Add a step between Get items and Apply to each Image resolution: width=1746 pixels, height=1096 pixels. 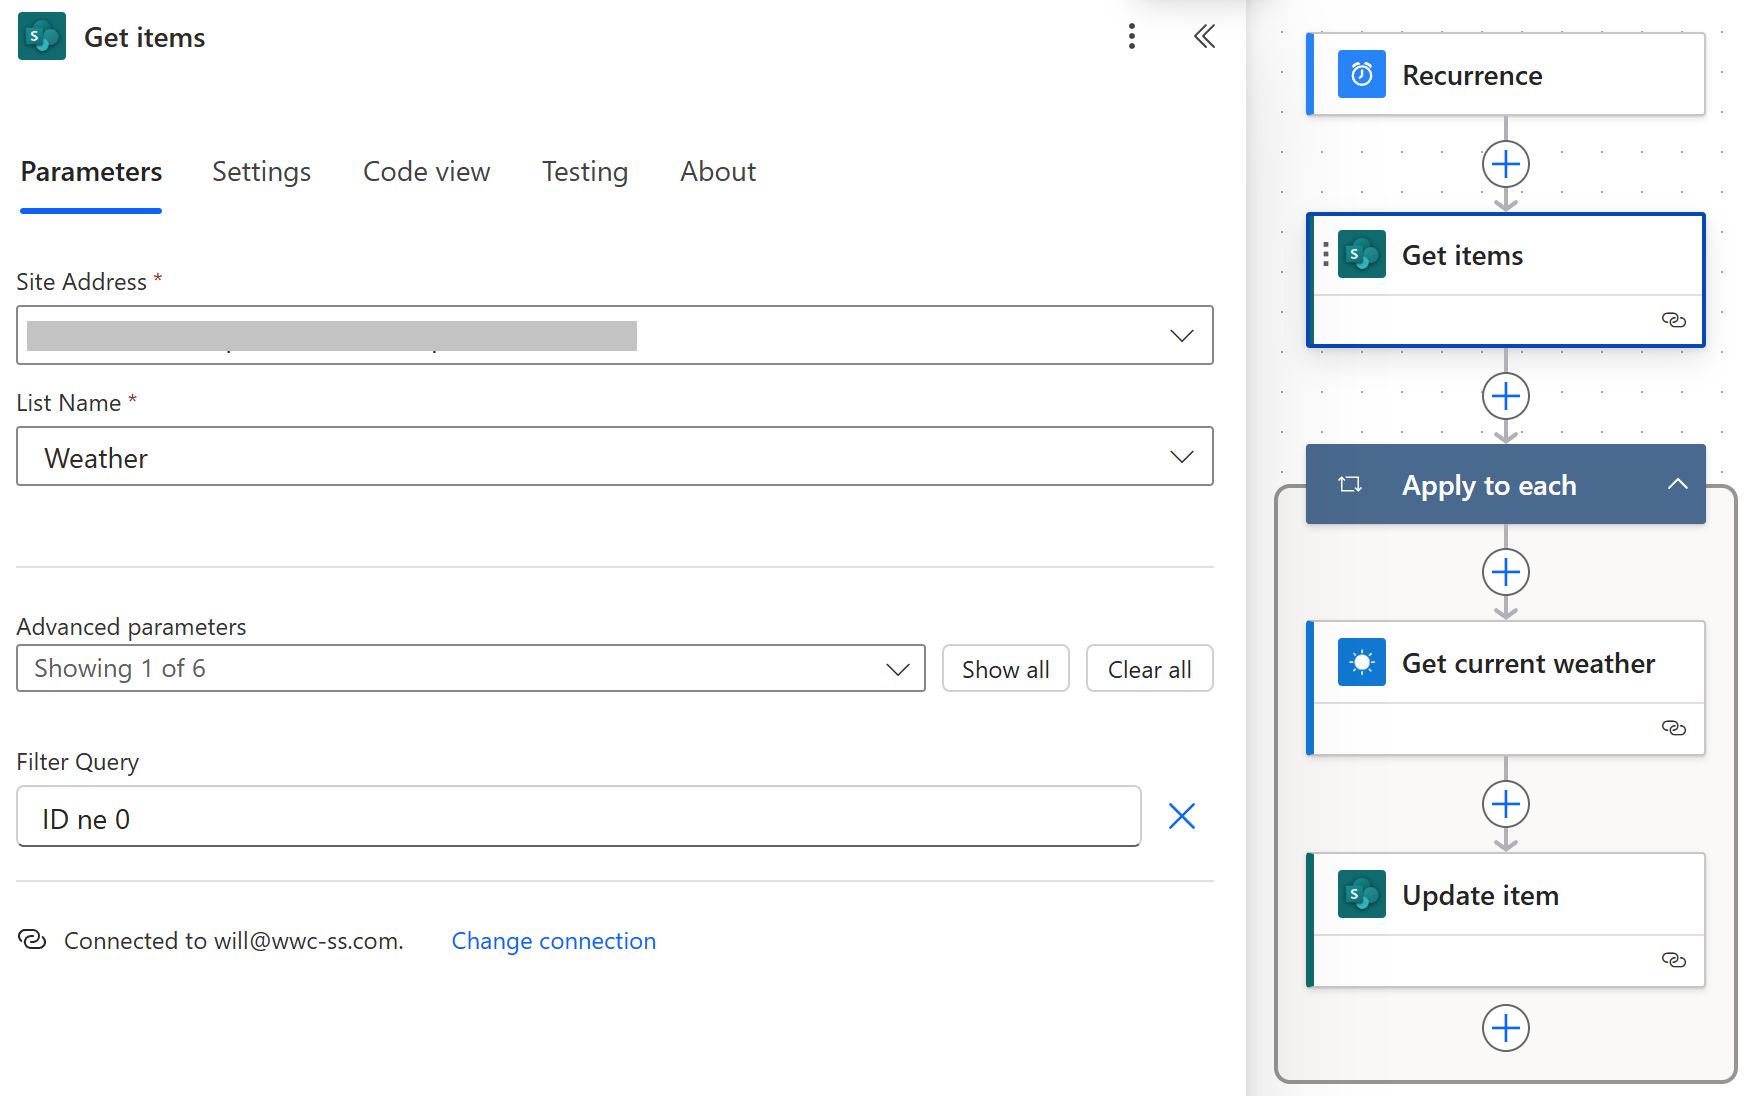point(1506,396)
